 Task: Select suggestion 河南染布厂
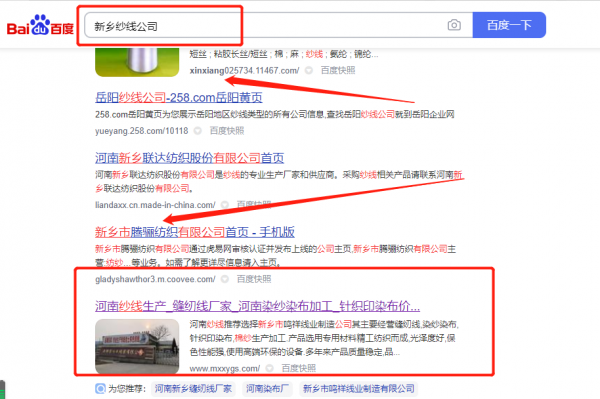pyautogui.click(x=267, y=389)
